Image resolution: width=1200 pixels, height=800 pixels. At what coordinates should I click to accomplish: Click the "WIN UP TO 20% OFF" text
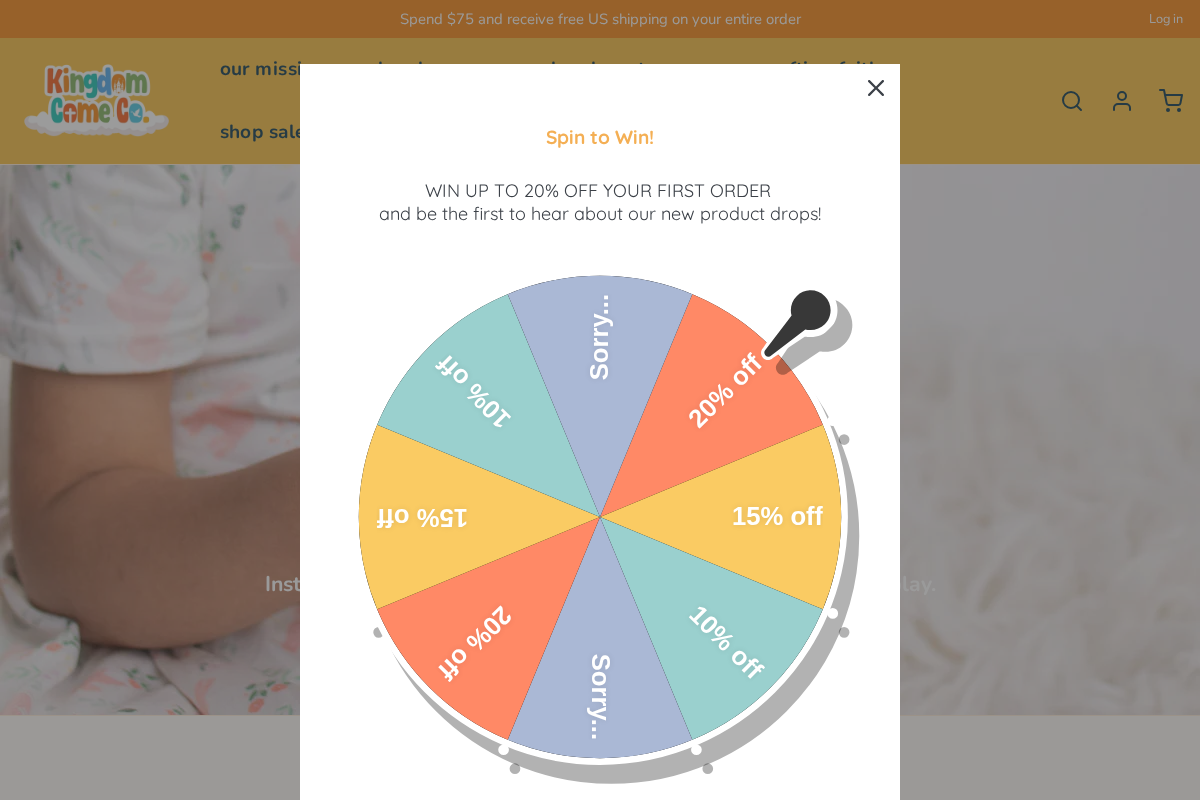(x=598, y=191)
